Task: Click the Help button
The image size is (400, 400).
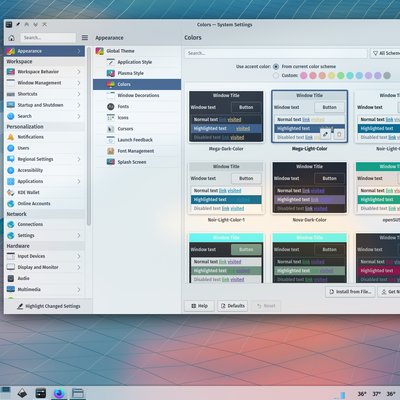Action: point(199,306)
